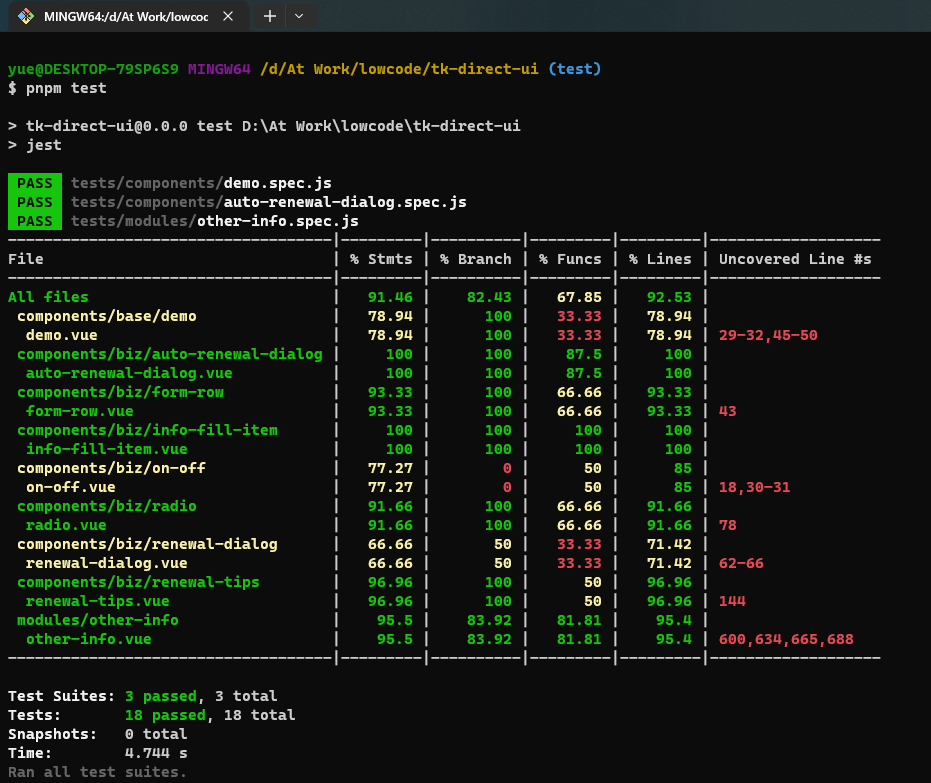Click components/biz/form-row directory row
The height and width of the screenshot is (783, 931).
(121, 392)
